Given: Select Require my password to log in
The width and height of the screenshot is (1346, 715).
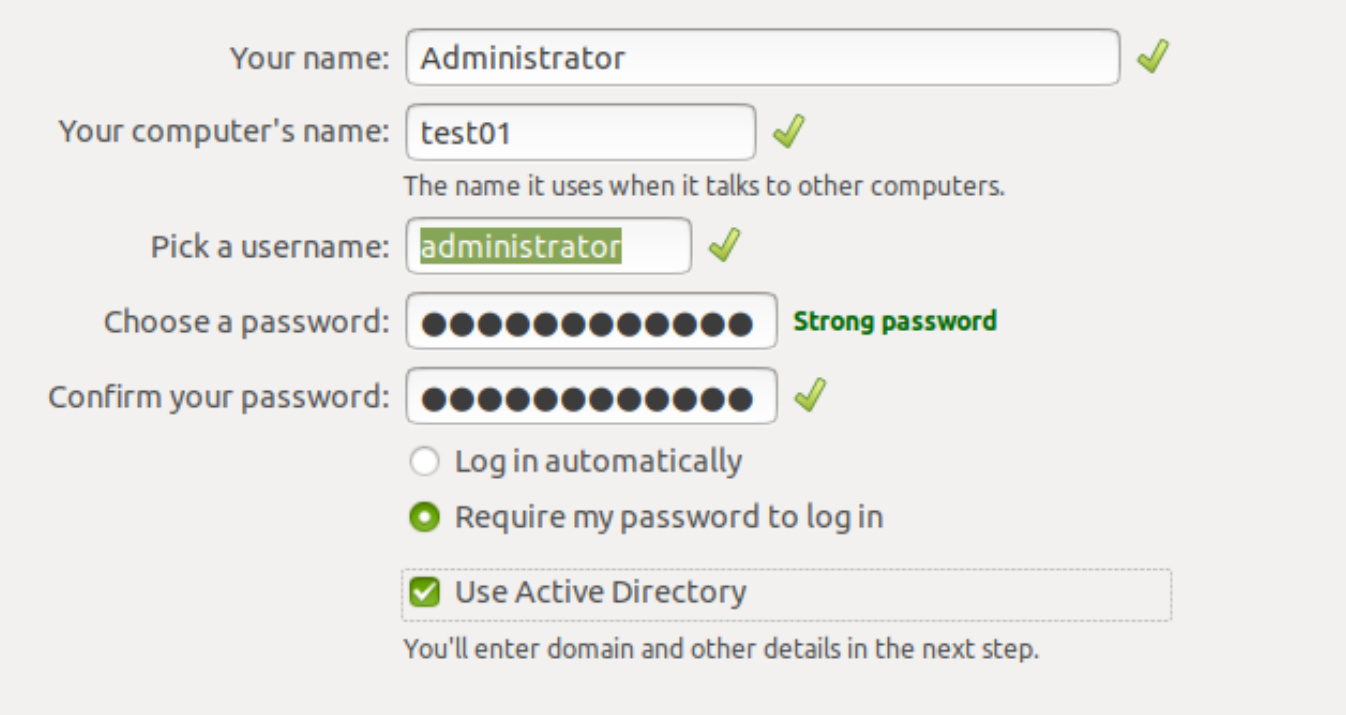Looking at the screenshot, I should (425, 517).
